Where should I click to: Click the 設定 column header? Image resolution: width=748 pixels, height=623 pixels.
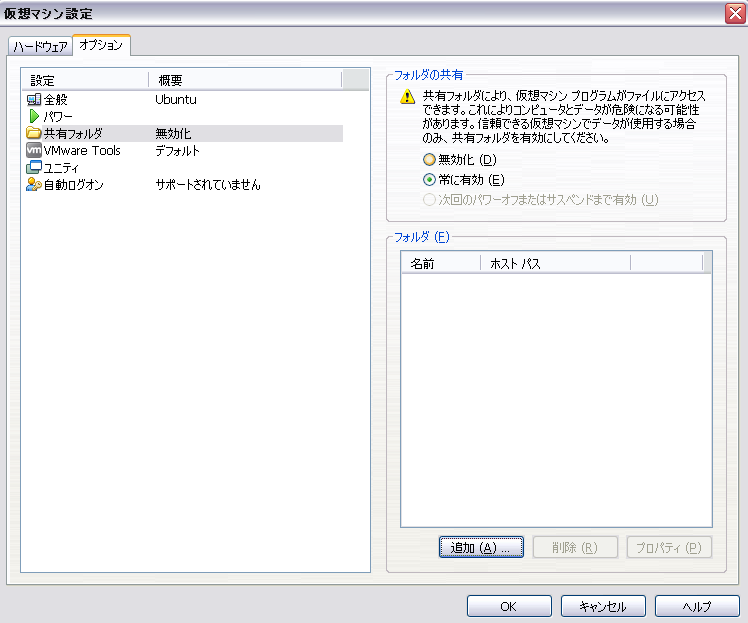(x=85, y=80)
